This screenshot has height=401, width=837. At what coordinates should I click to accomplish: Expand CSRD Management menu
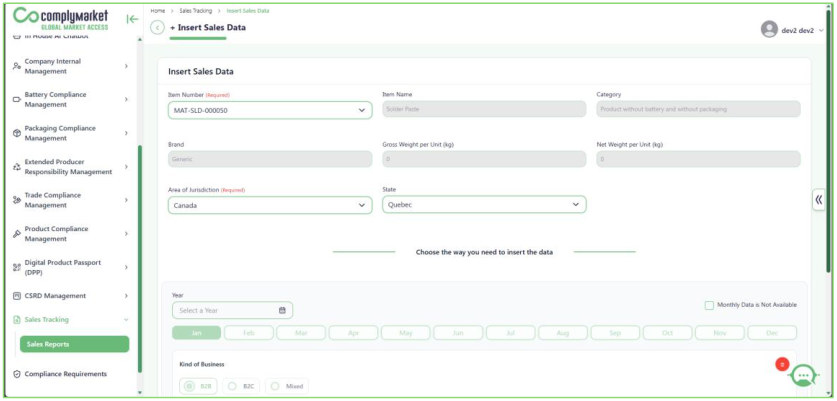pyautogui.click(x=127, y=296)
